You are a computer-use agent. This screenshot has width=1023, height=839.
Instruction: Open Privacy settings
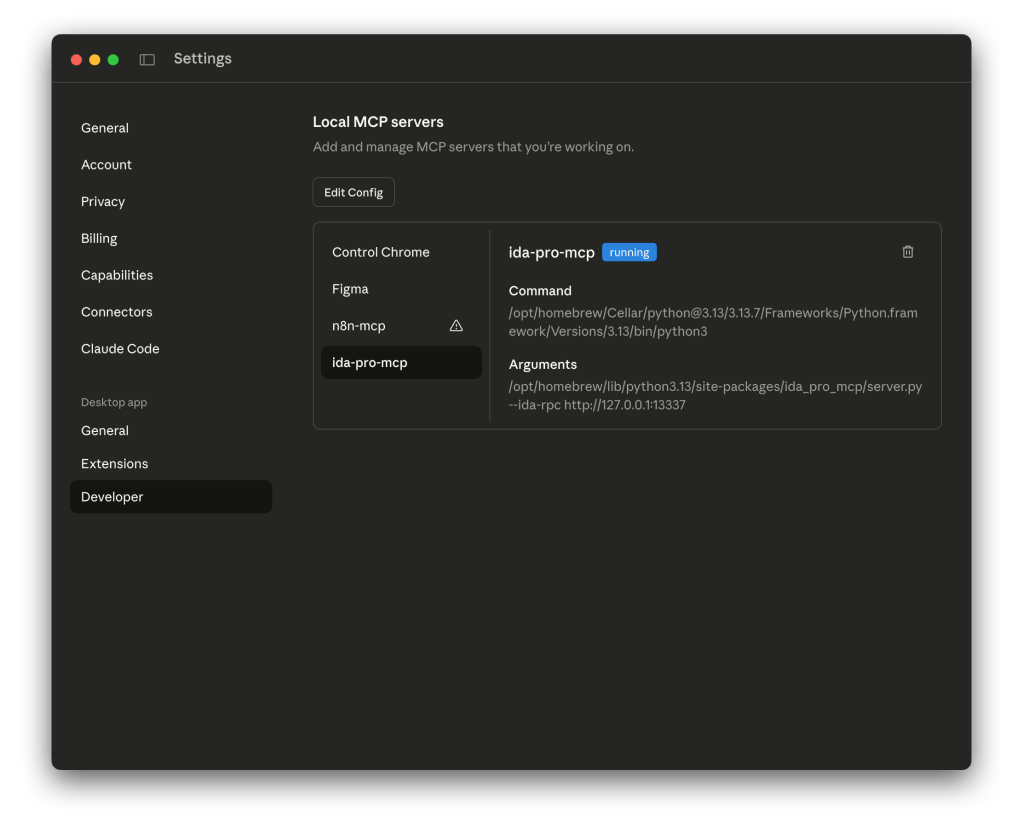[103, 202]
